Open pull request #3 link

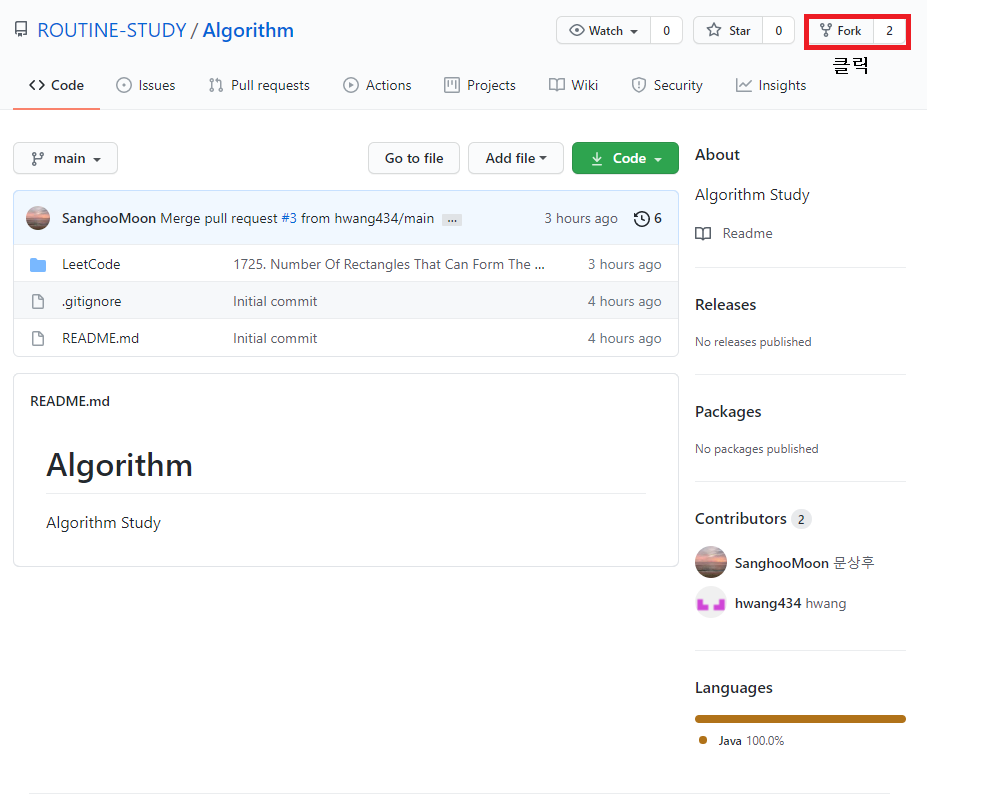pos(289,219)
